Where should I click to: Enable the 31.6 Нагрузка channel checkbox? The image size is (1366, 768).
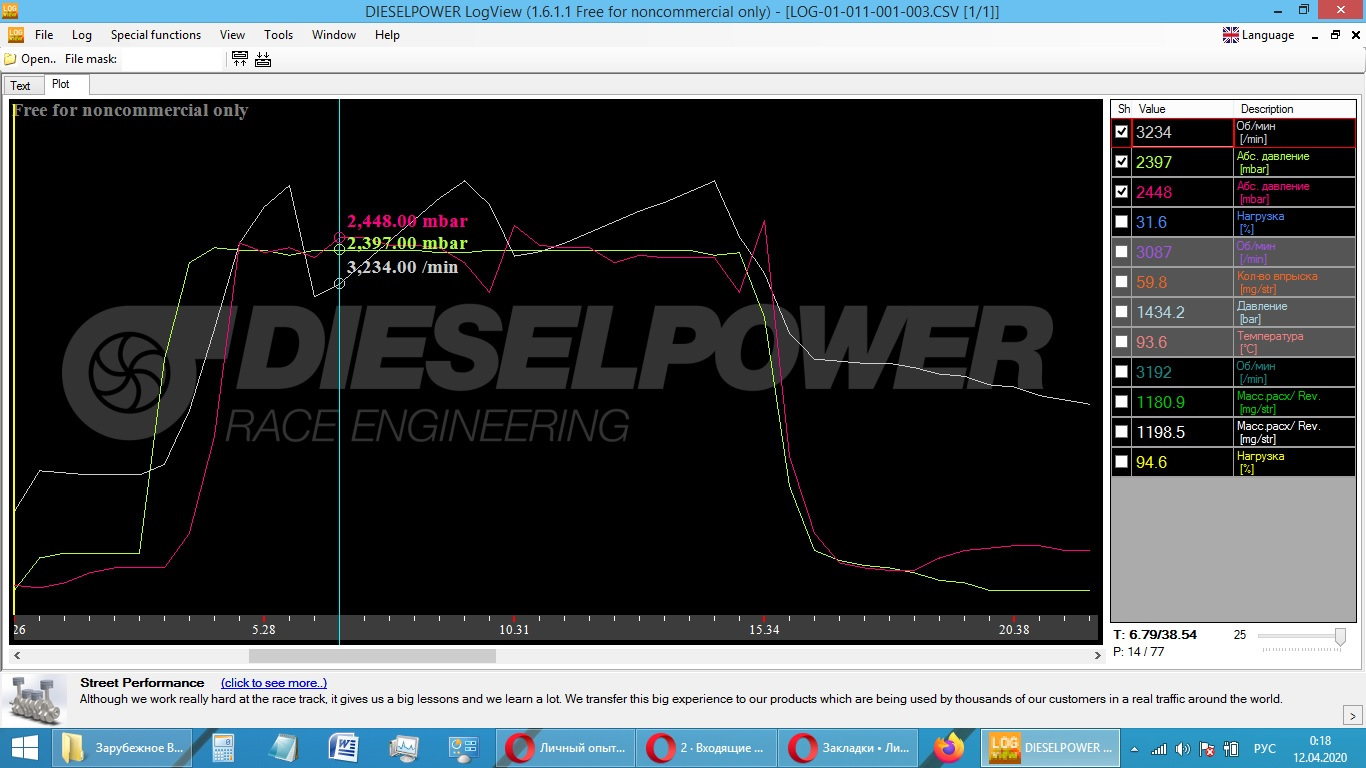point(1122,222)
